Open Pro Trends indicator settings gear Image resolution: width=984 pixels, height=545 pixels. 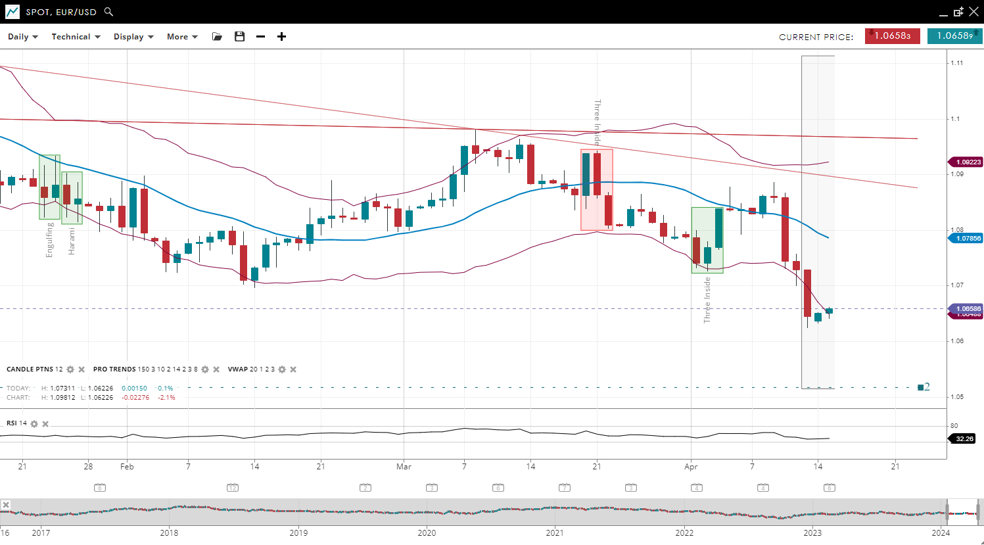pyautogui.click(x=205, y=370)
